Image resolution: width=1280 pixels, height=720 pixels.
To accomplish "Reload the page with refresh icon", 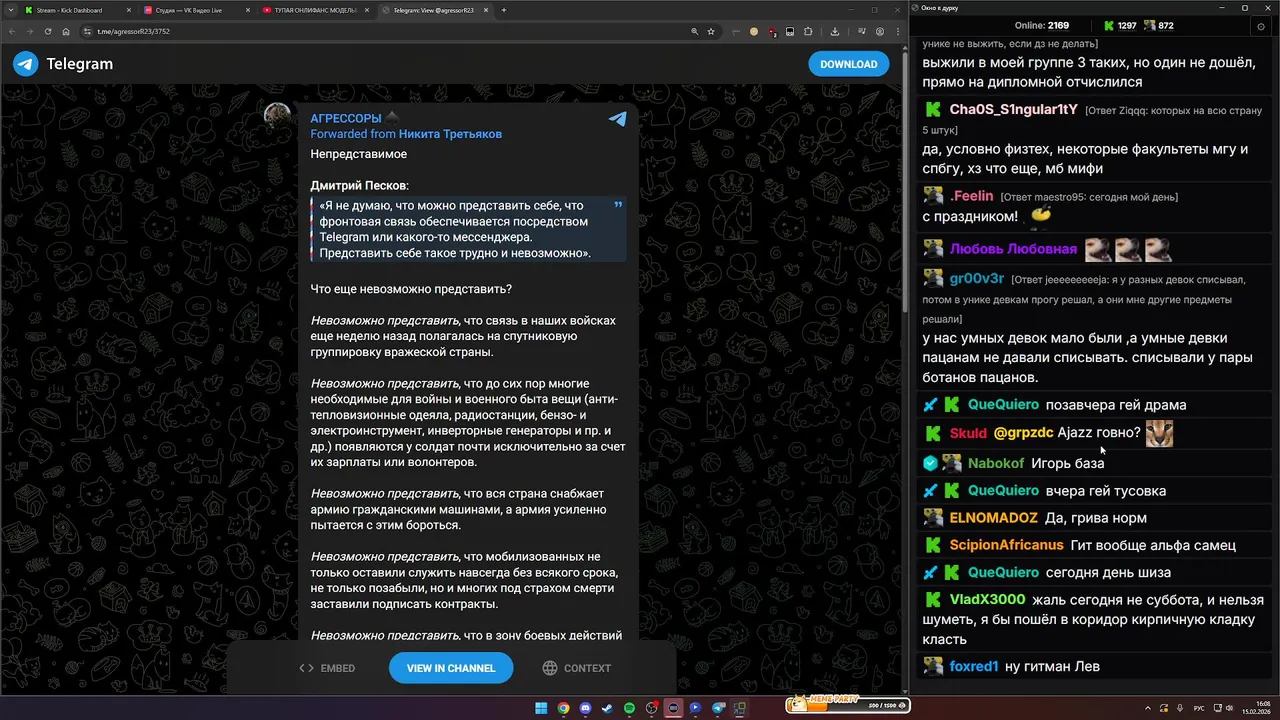I will point(48,31).
